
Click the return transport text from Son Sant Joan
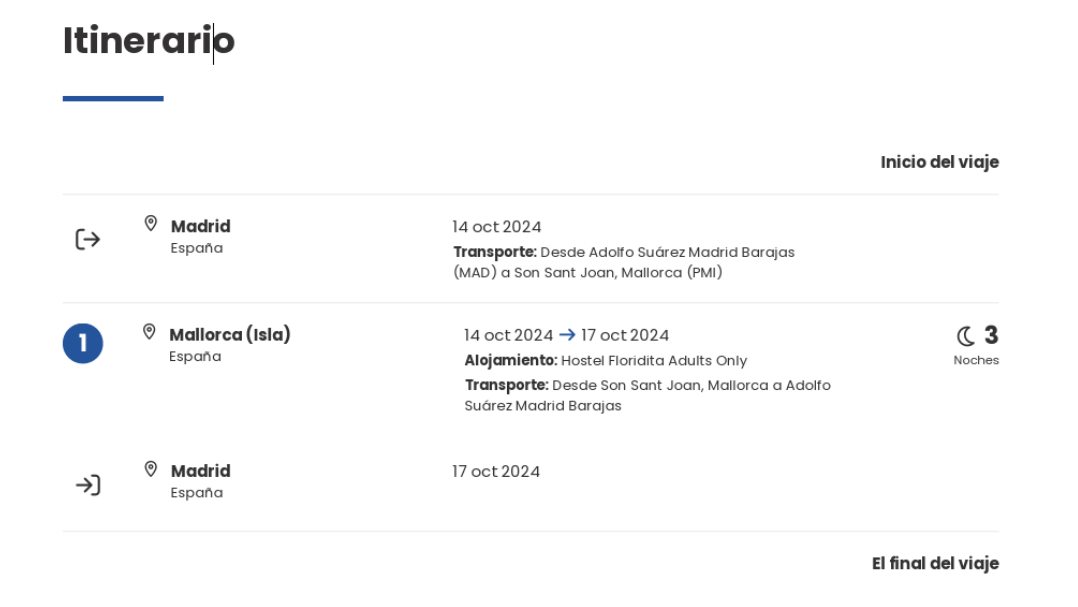click(647, 395)
